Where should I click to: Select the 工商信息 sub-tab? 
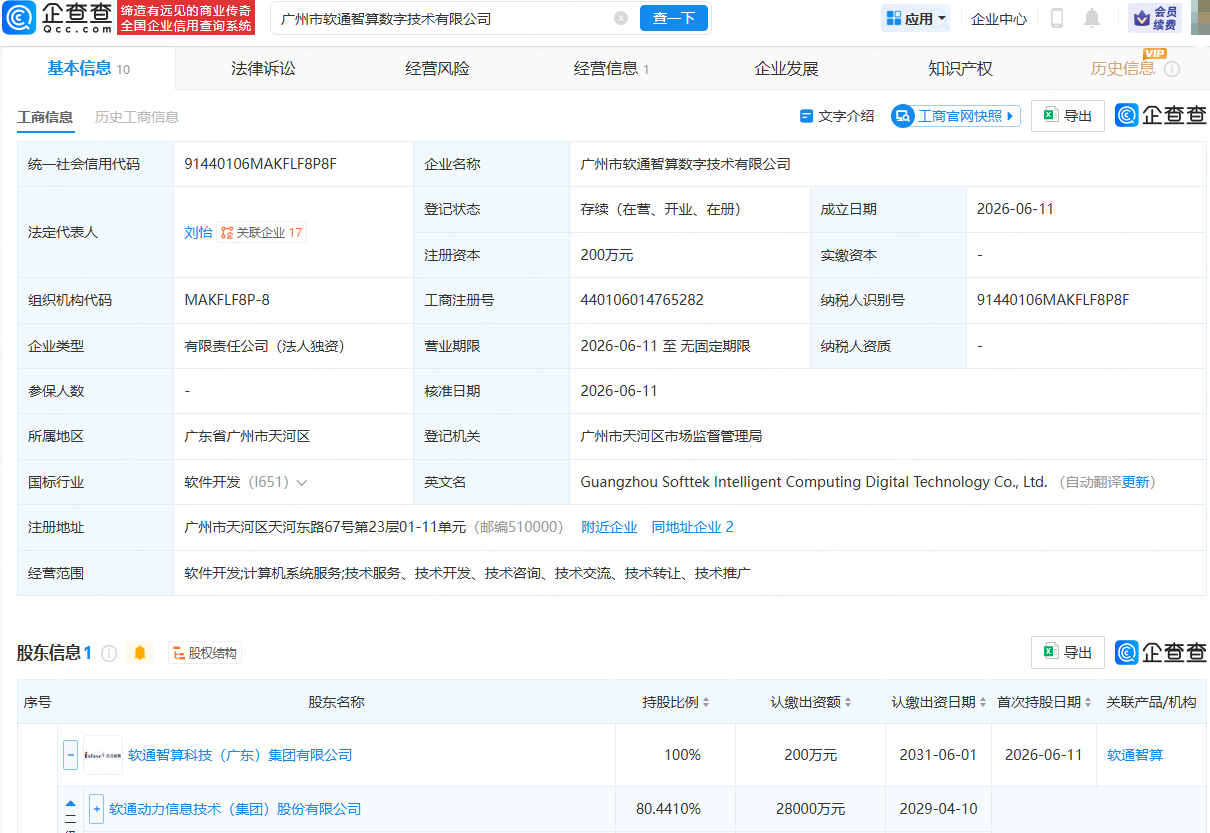(x=45, y=117)
